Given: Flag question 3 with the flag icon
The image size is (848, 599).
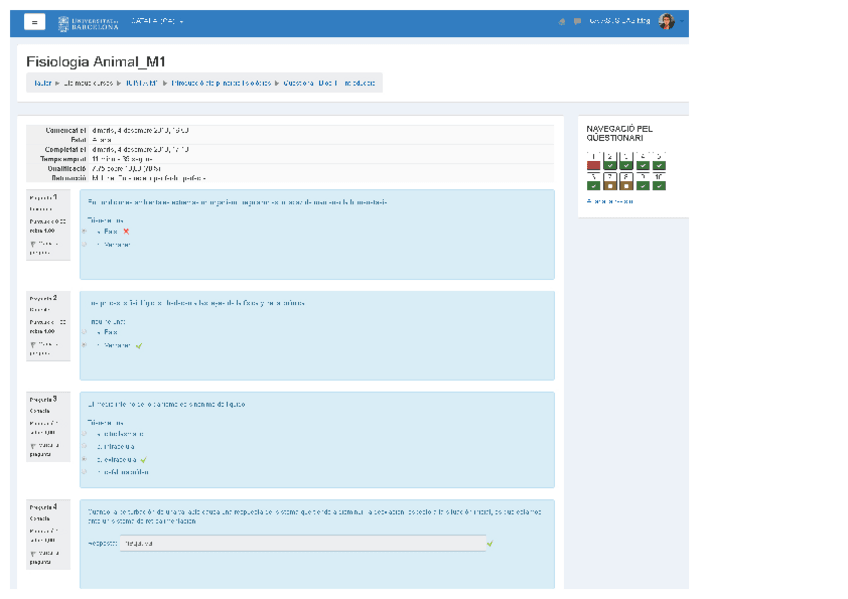Looking at the screenshot, I should (x=34, y=444).
